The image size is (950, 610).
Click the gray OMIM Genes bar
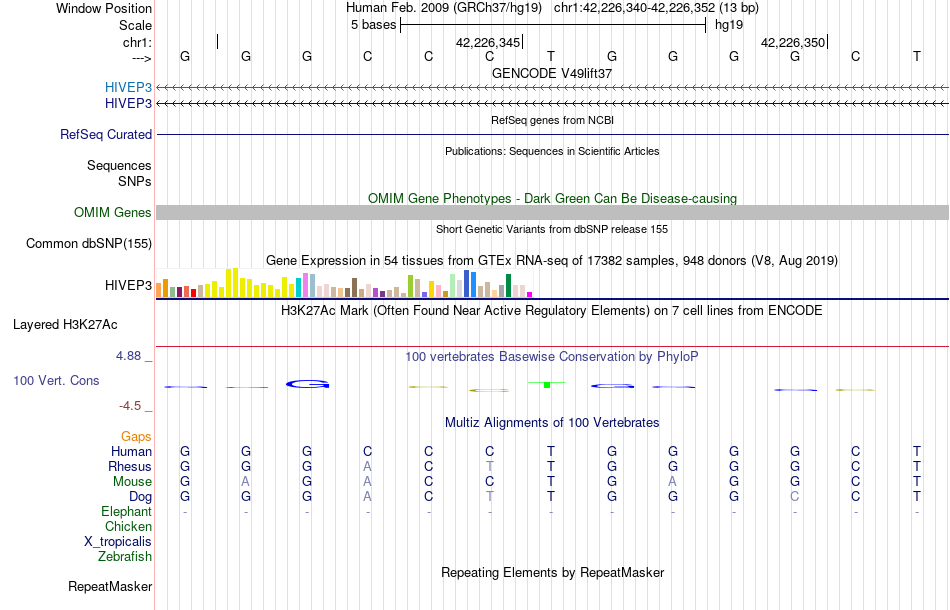tap(553, 213)
